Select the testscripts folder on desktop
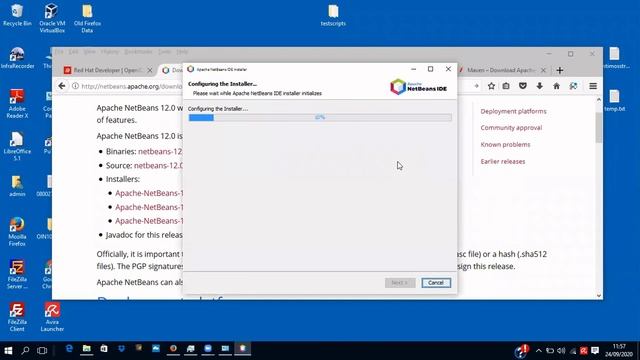 coord(333,15)
